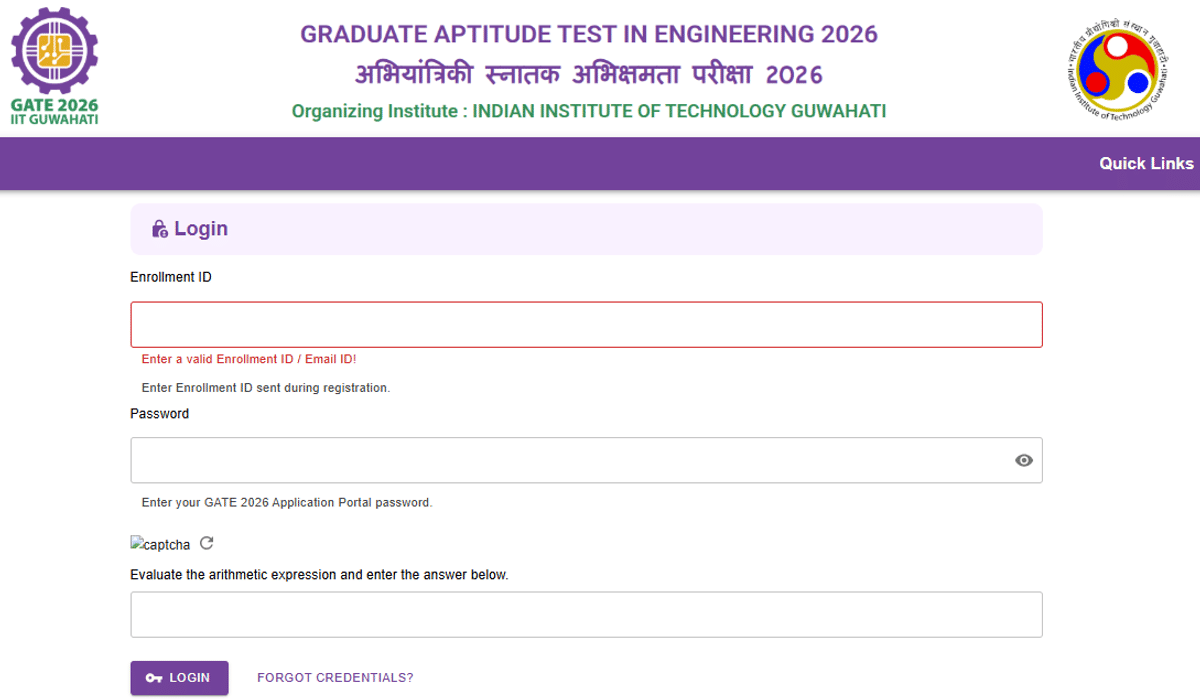Viewport: 1200px width, 699px height.
Task: Click the Organizing Institute subtitle text
Action: coord(588,111)
